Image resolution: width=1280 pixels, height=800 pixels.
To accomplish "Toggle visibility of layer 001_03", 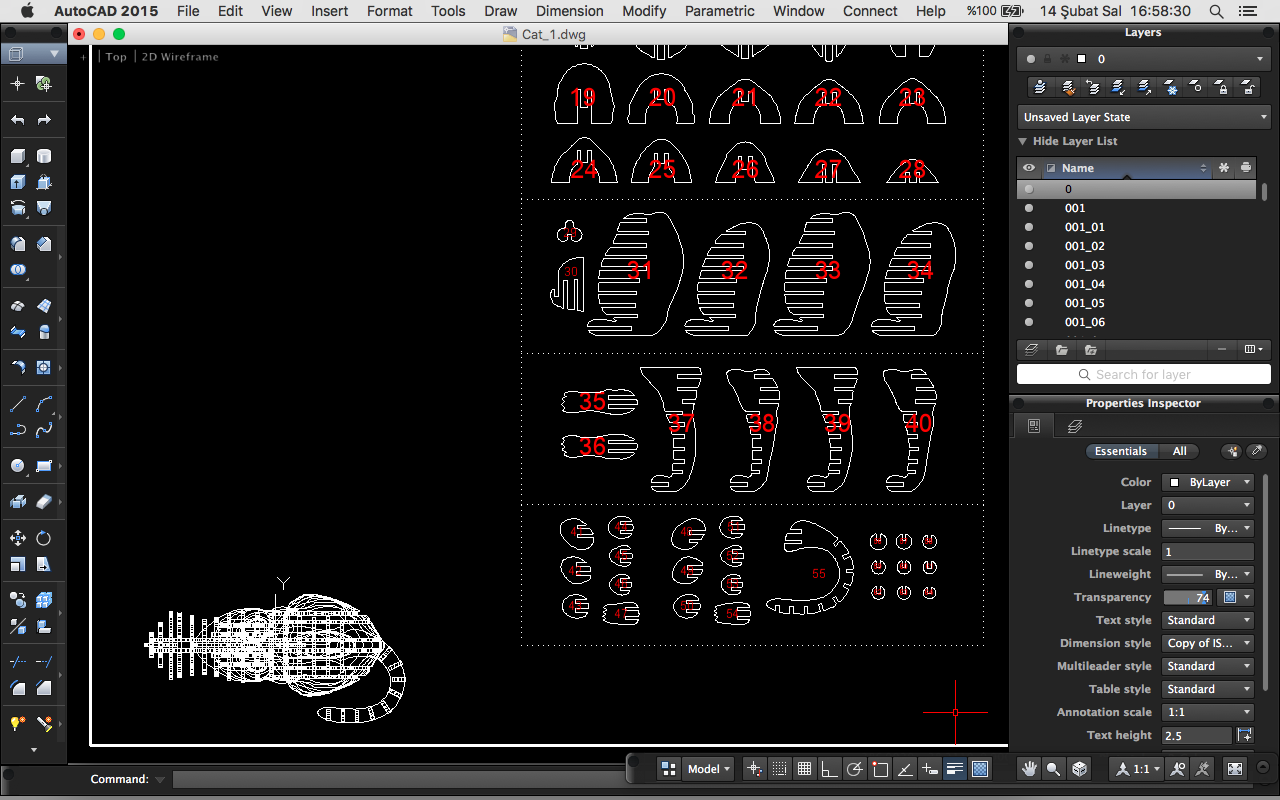I will (1029, 265).
